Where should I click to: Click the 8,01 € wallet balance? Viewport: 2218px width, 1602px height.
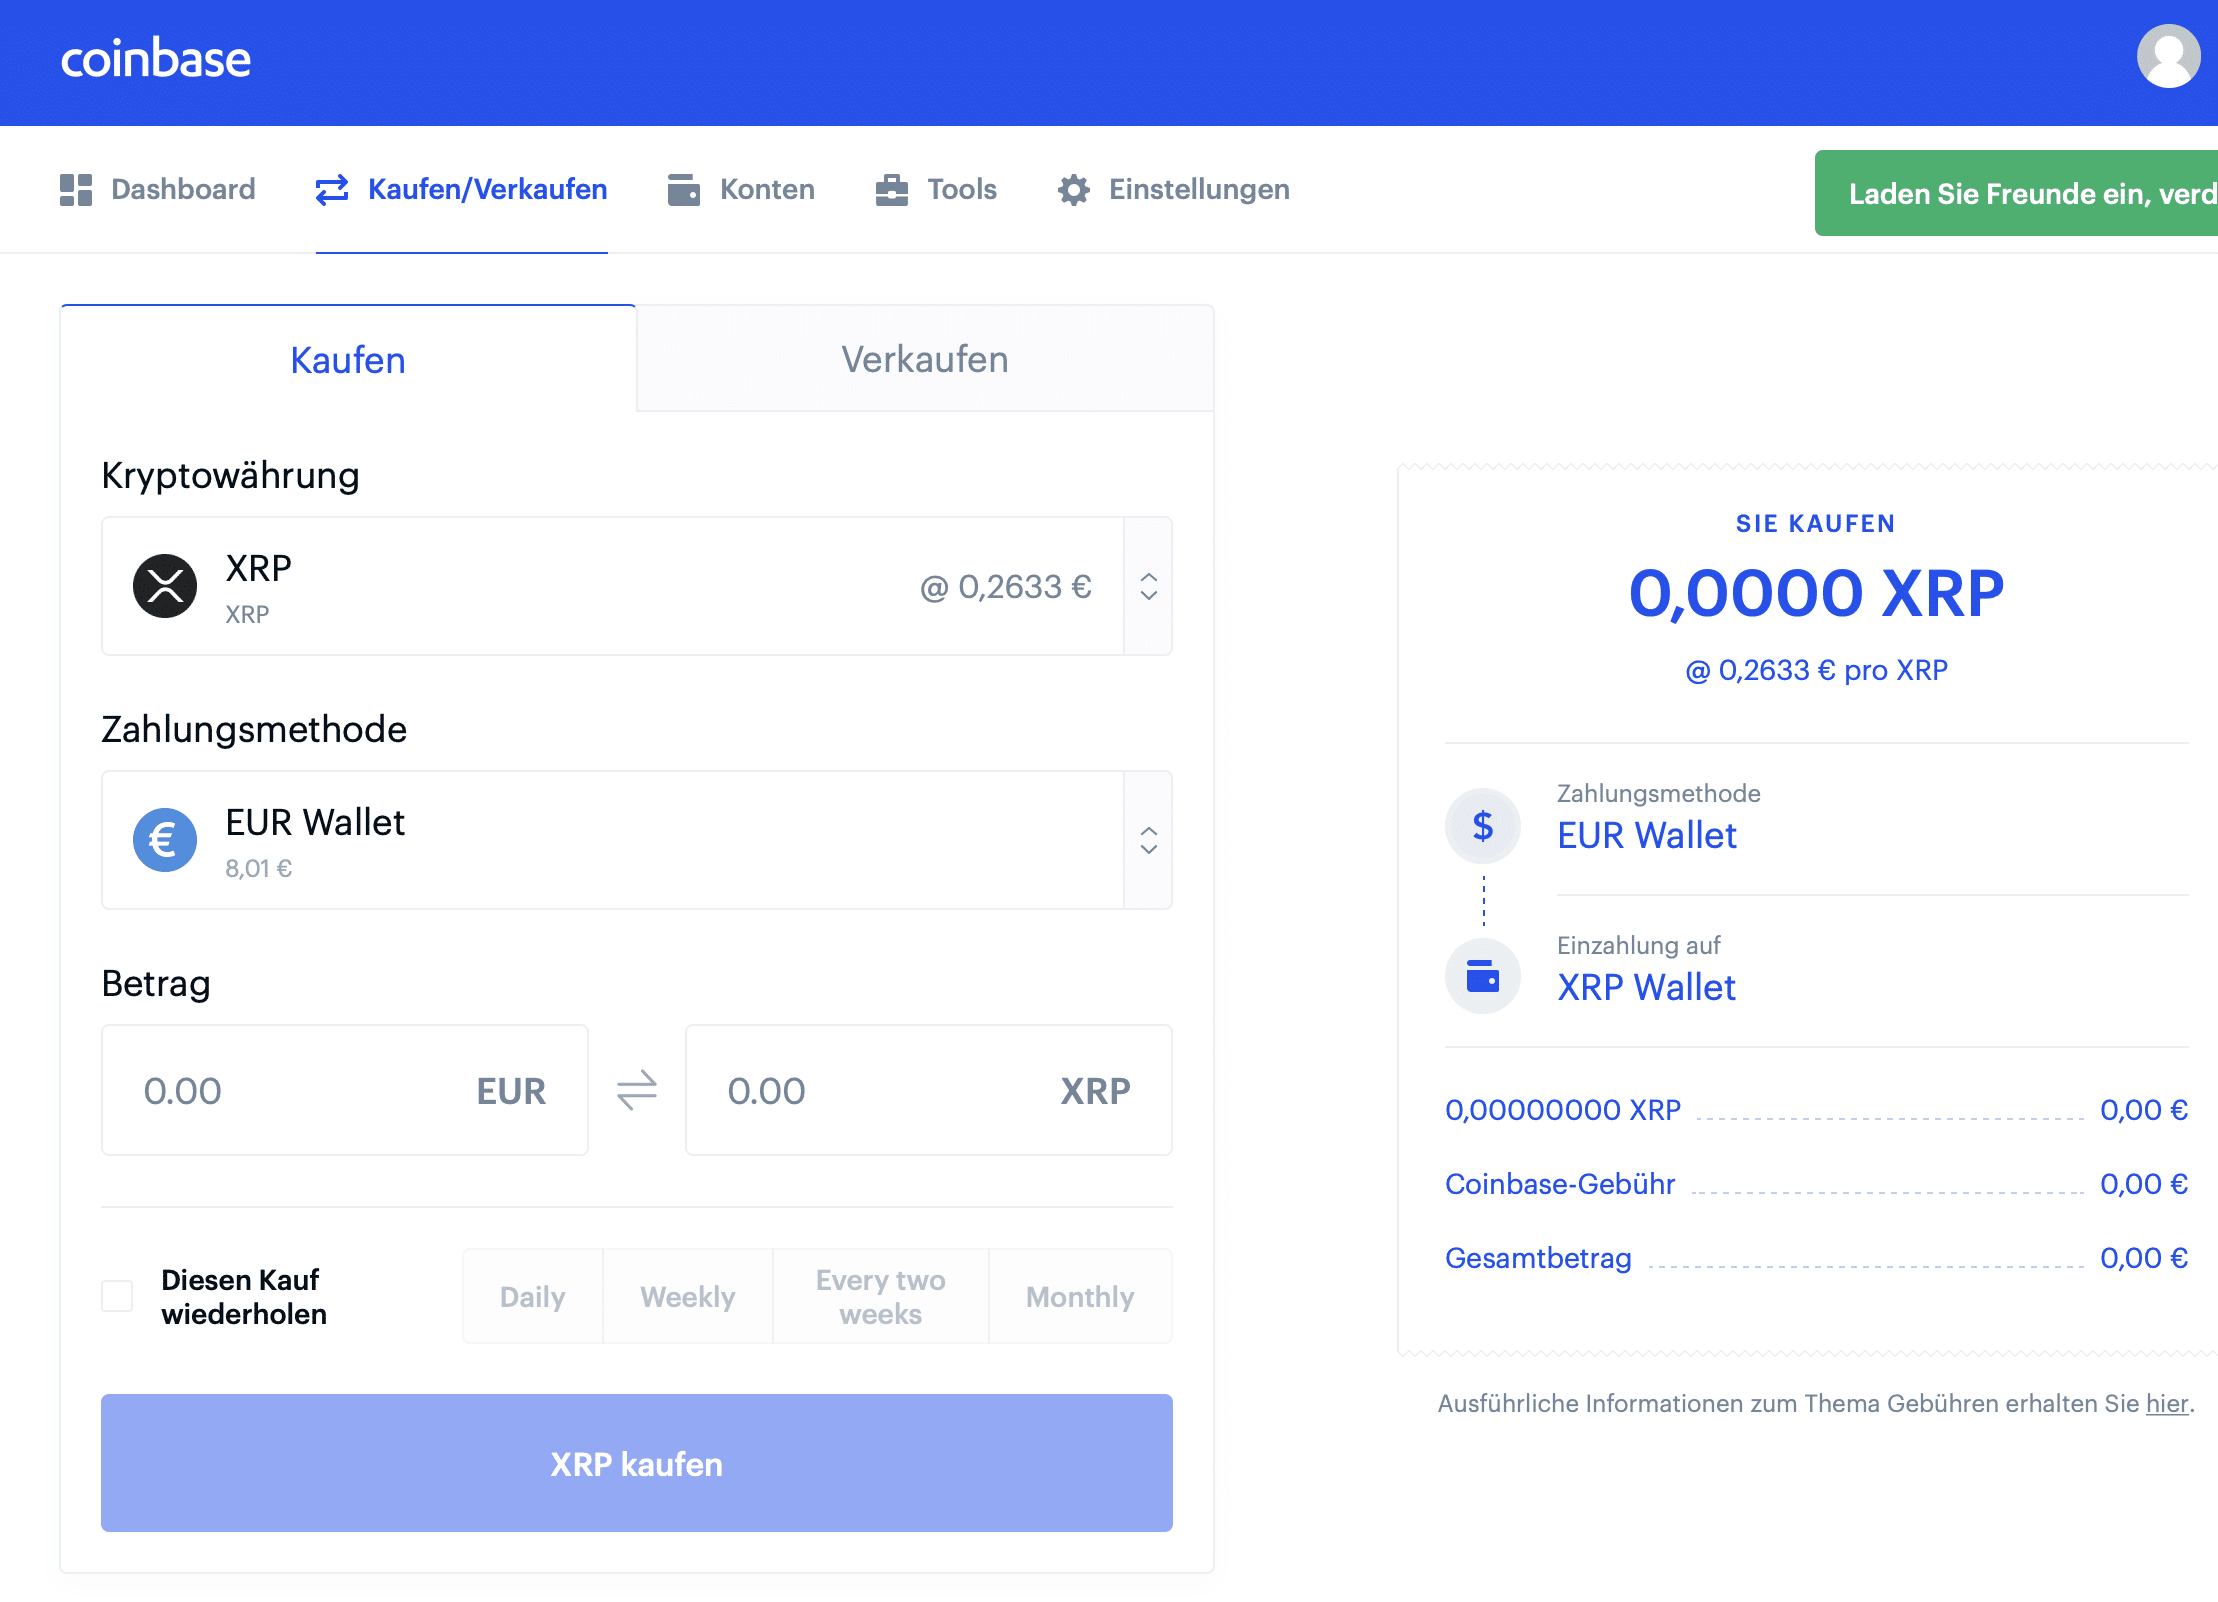[x=259, y=869]
